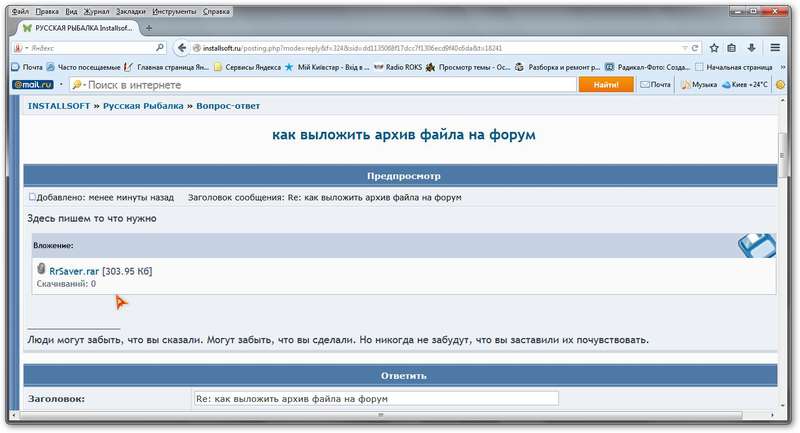This screenshot has width=800, height=433.
Task: Click the Yandex search engine icon dropdown
Action: [20, 48]
